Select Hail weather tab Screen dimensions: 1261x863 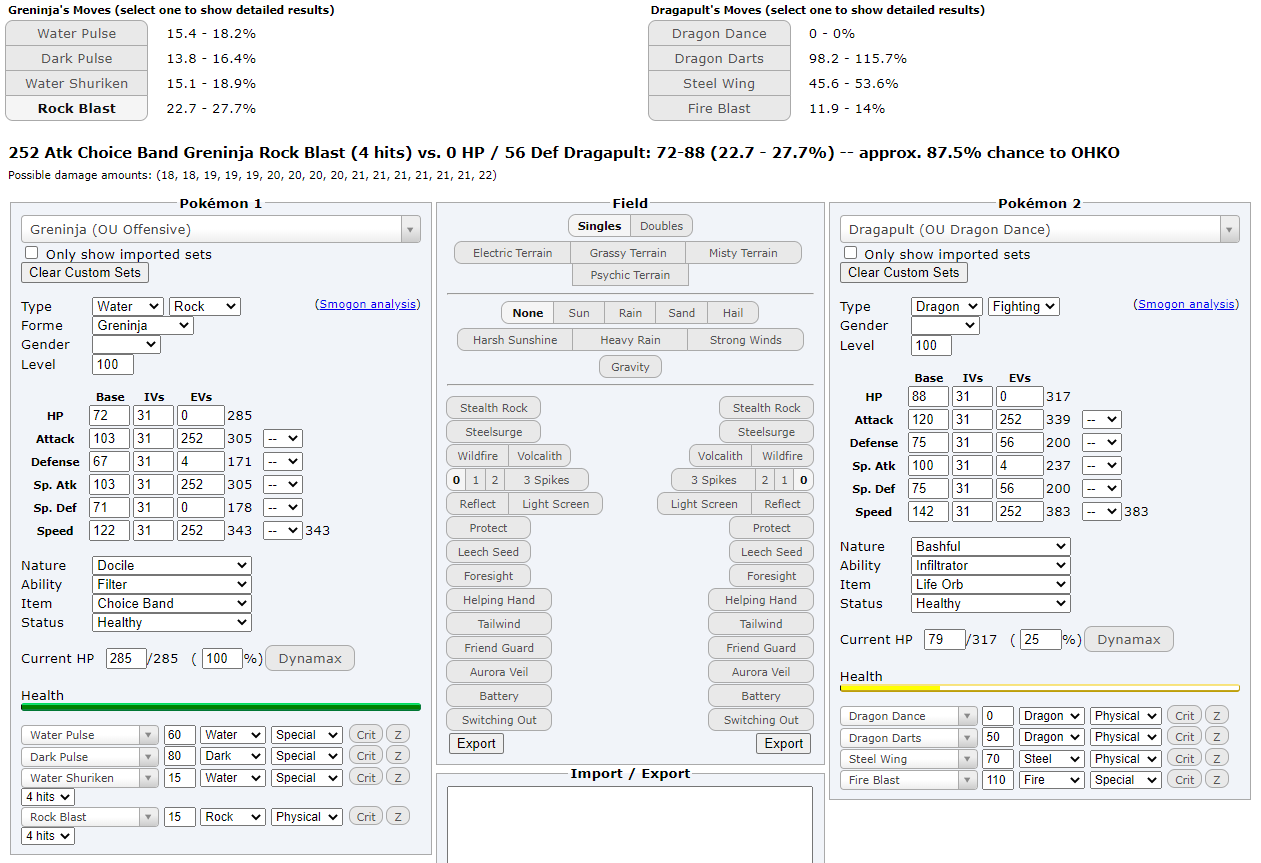pos(733,313)
